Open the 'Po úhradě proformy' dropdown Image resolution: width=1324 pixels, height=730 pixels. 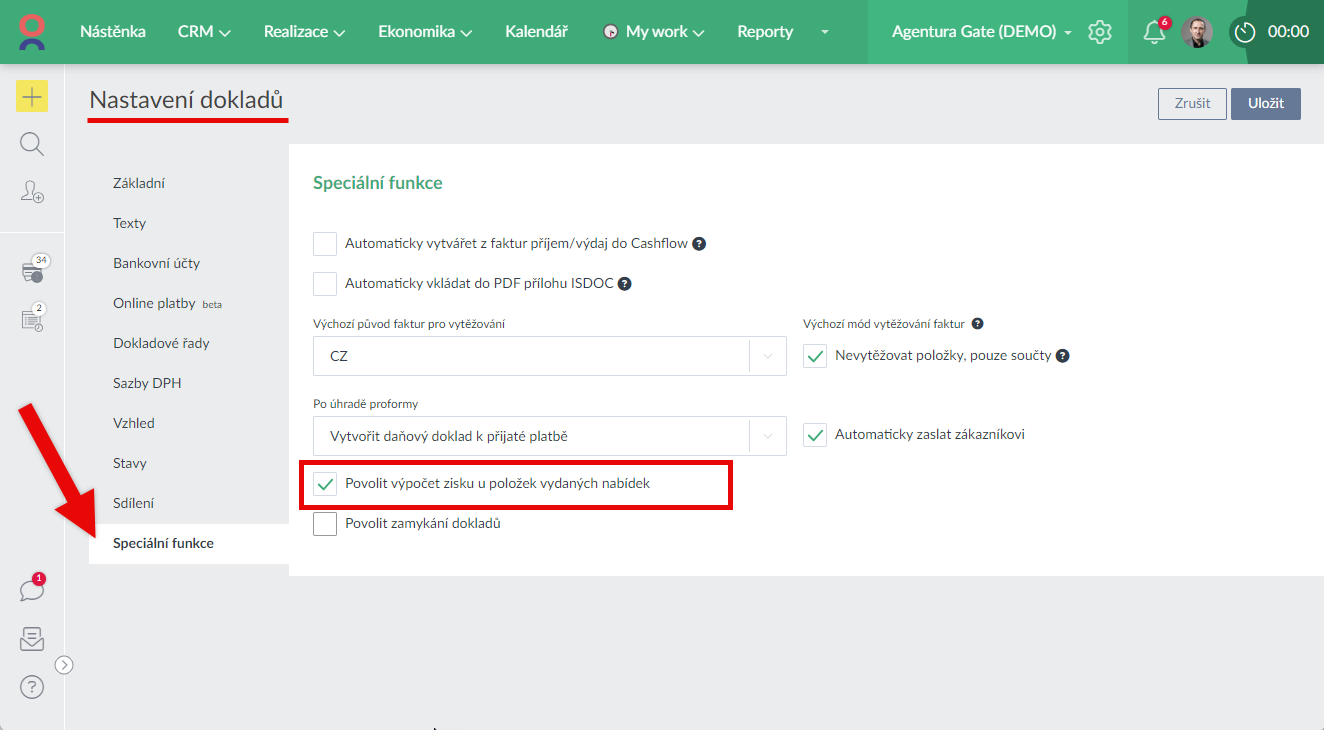tap(768, 436)
